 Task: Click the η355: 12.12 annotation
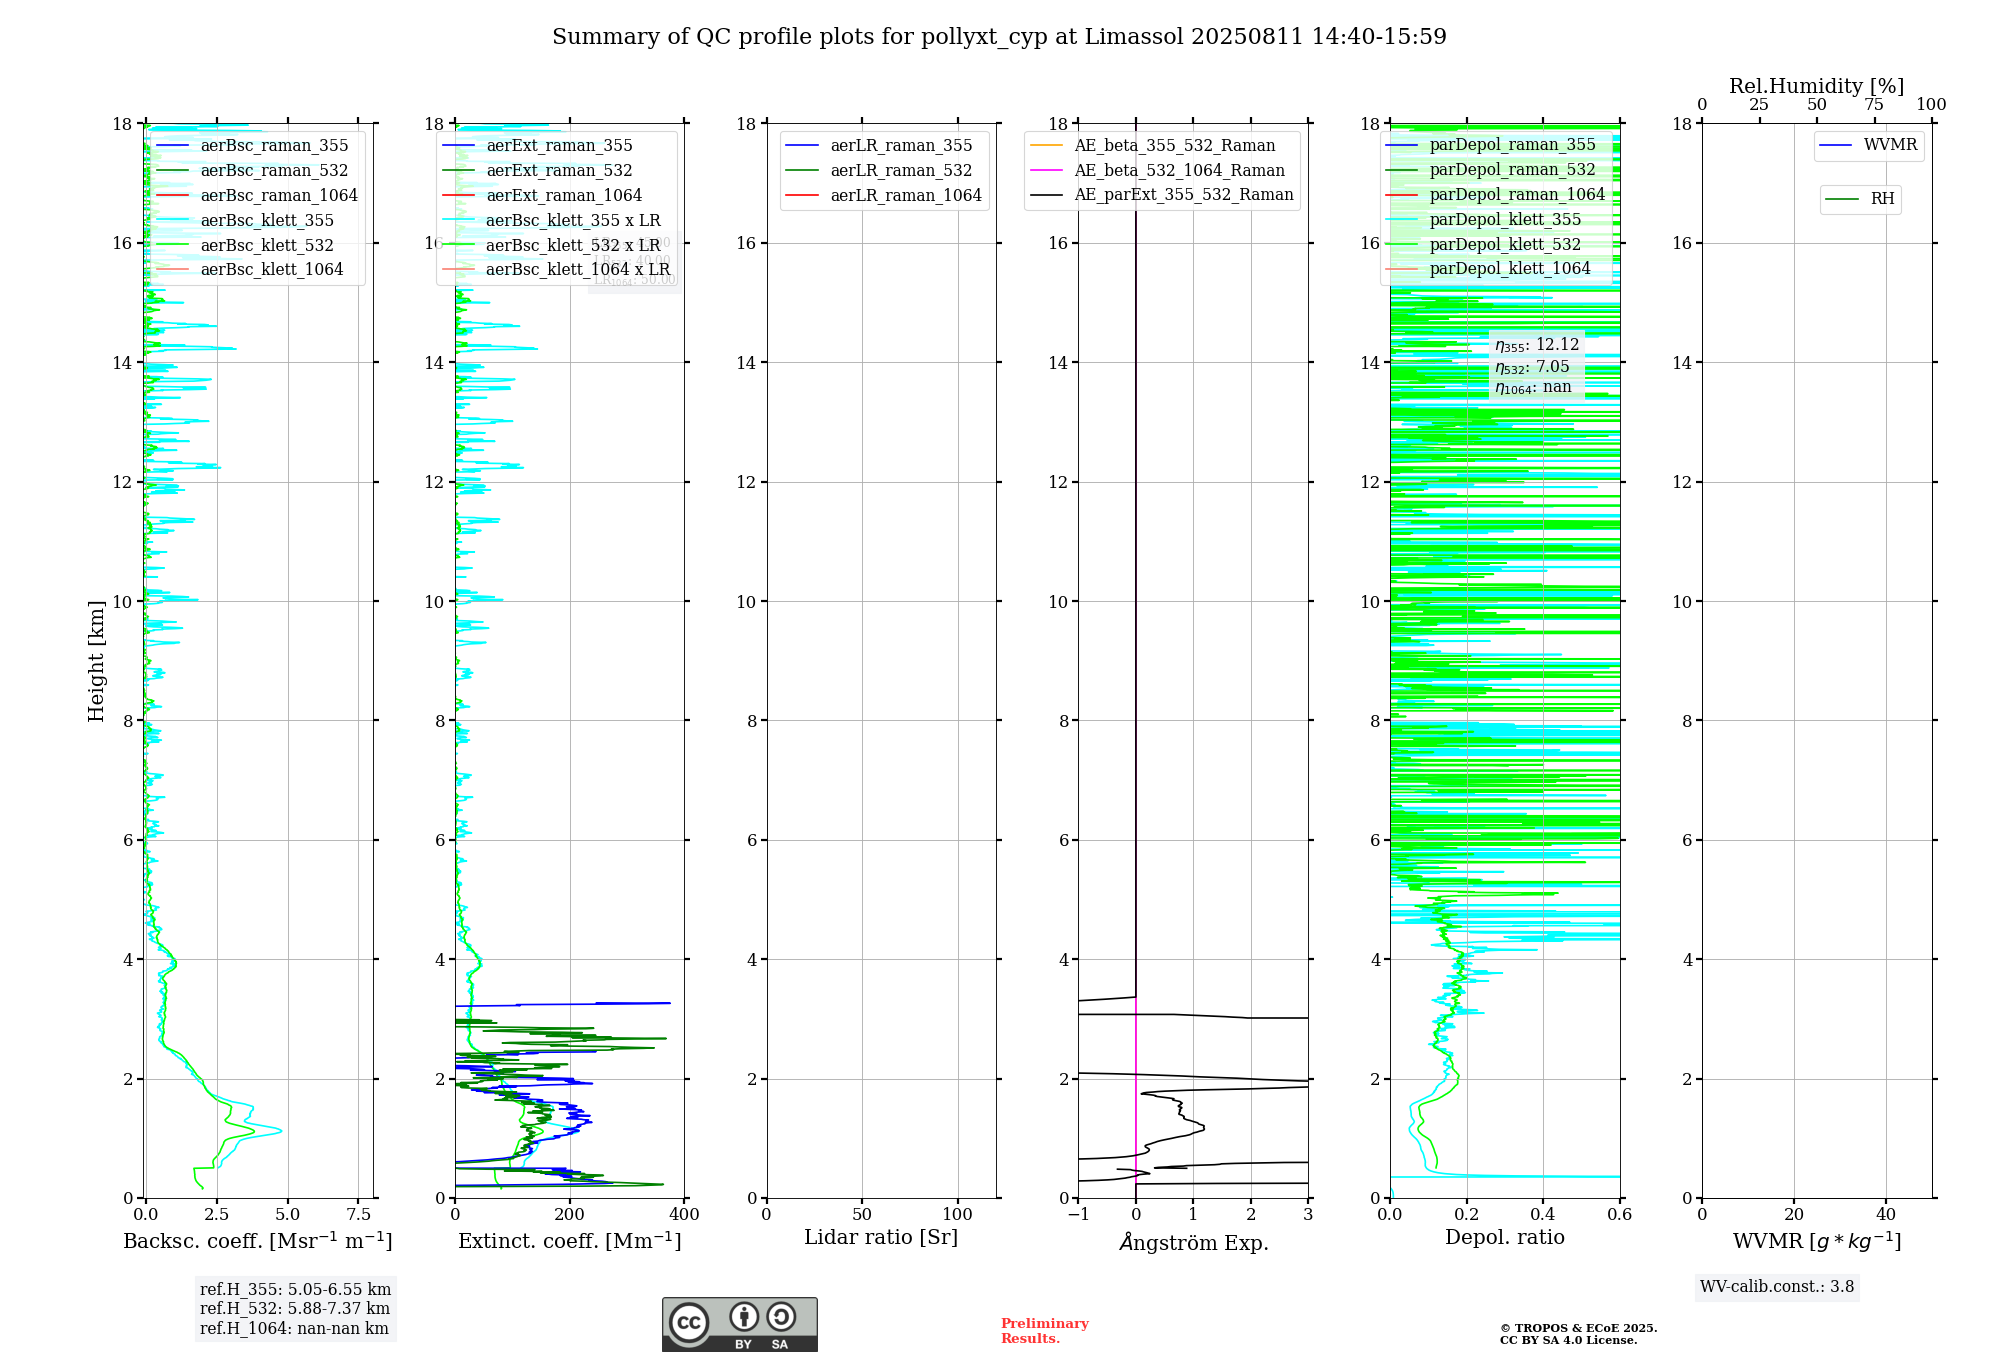point(1537,345)
